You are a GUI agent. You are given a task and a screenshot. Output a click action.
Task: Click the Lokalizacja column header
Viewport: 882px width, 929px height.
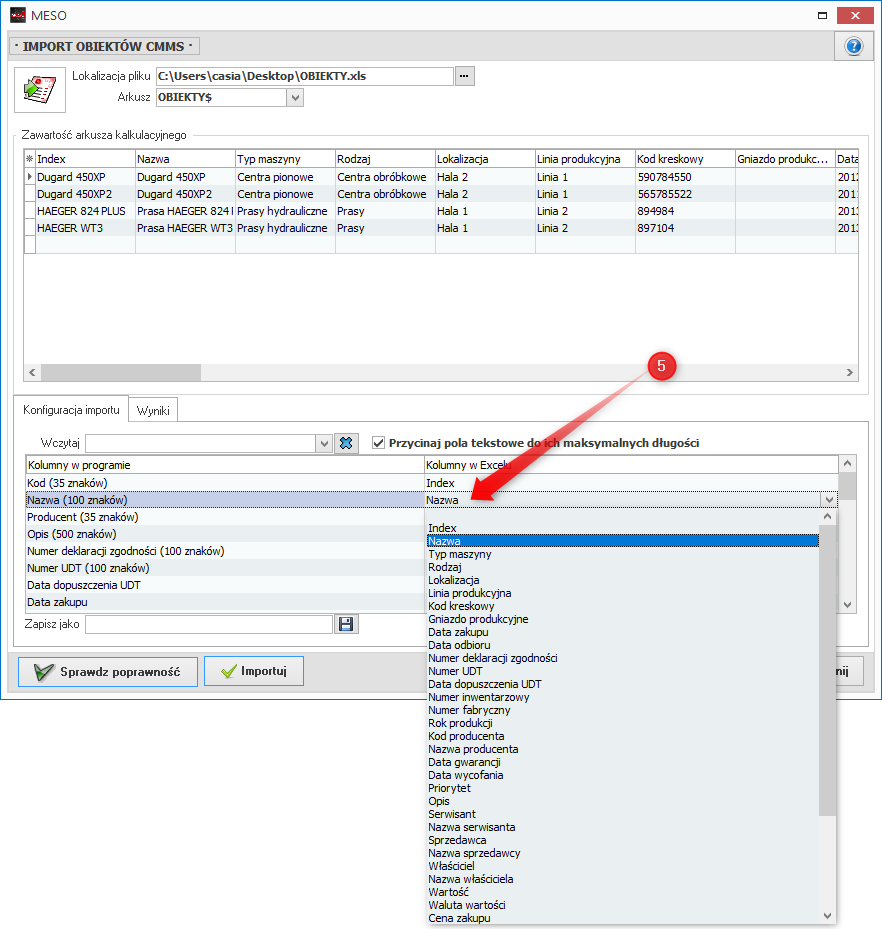click(484, 159)
